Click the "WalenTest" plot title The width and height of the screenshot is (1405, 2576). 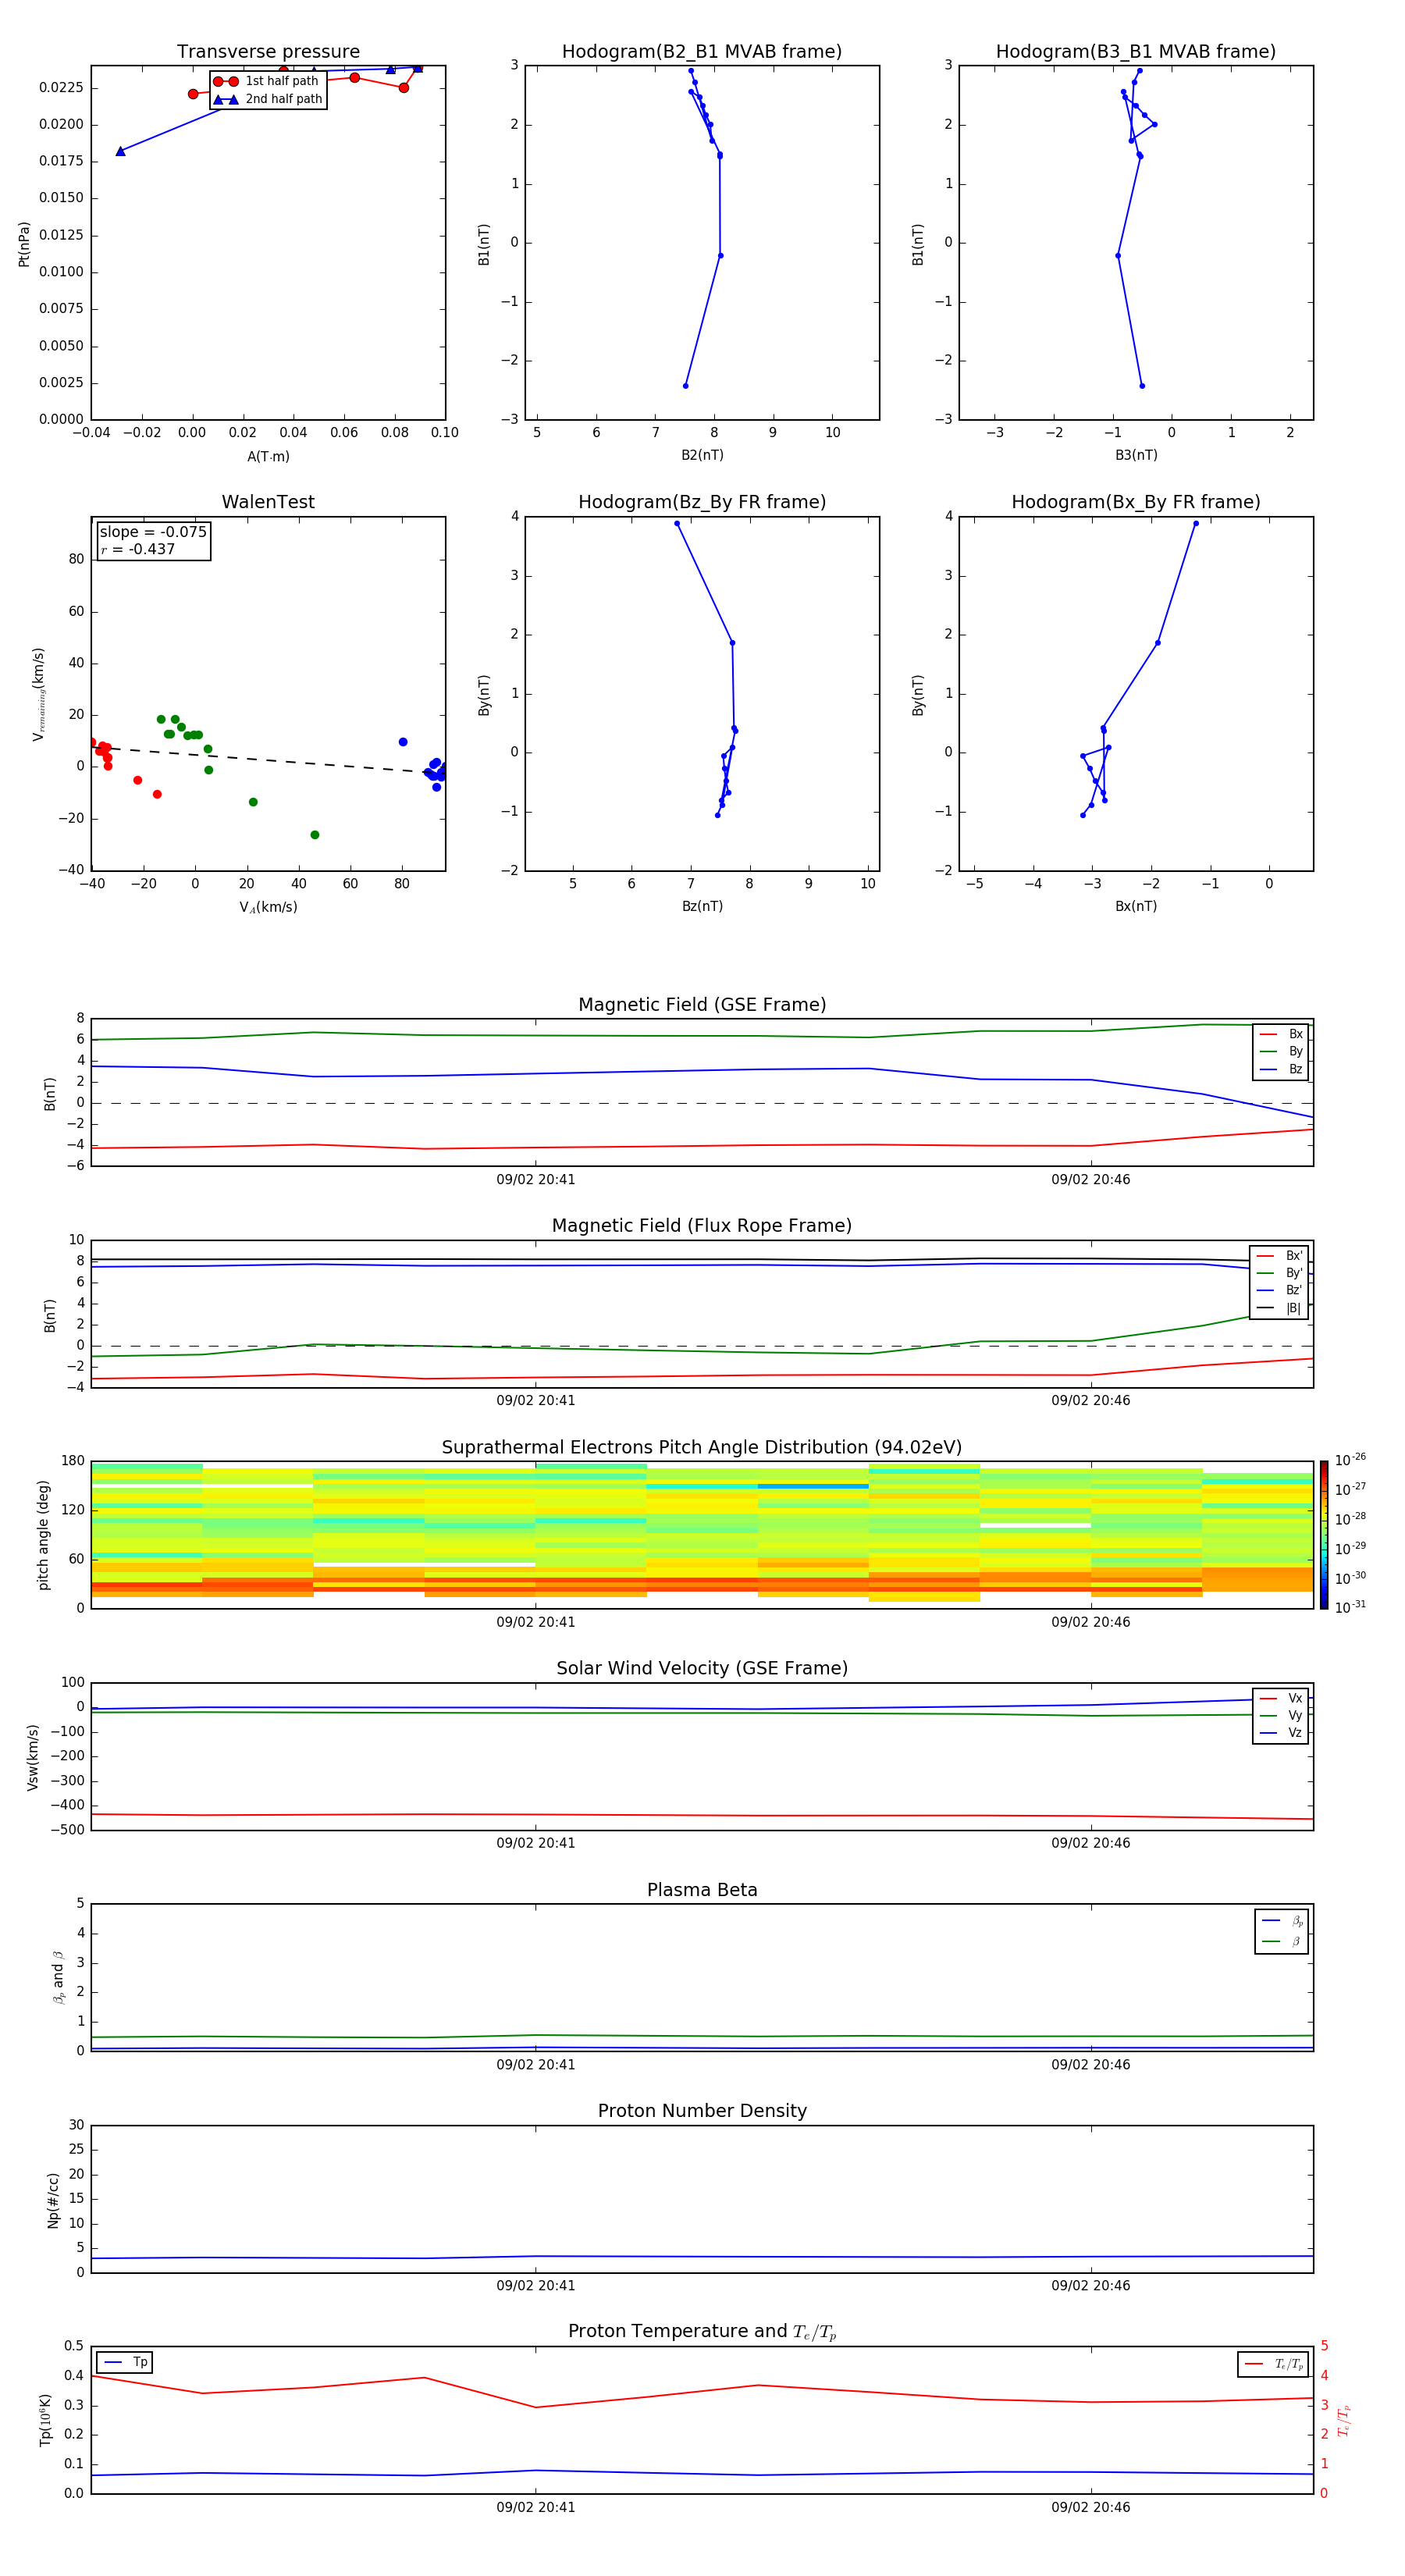click(x=268, y=502)
